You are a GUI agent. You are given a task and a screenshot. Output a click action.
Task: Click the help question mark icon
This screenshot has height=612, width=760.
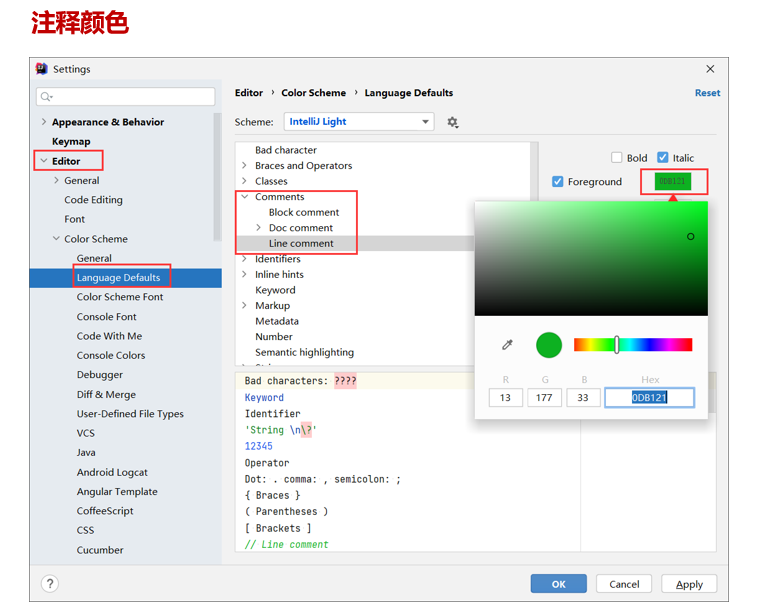[50, 583]
